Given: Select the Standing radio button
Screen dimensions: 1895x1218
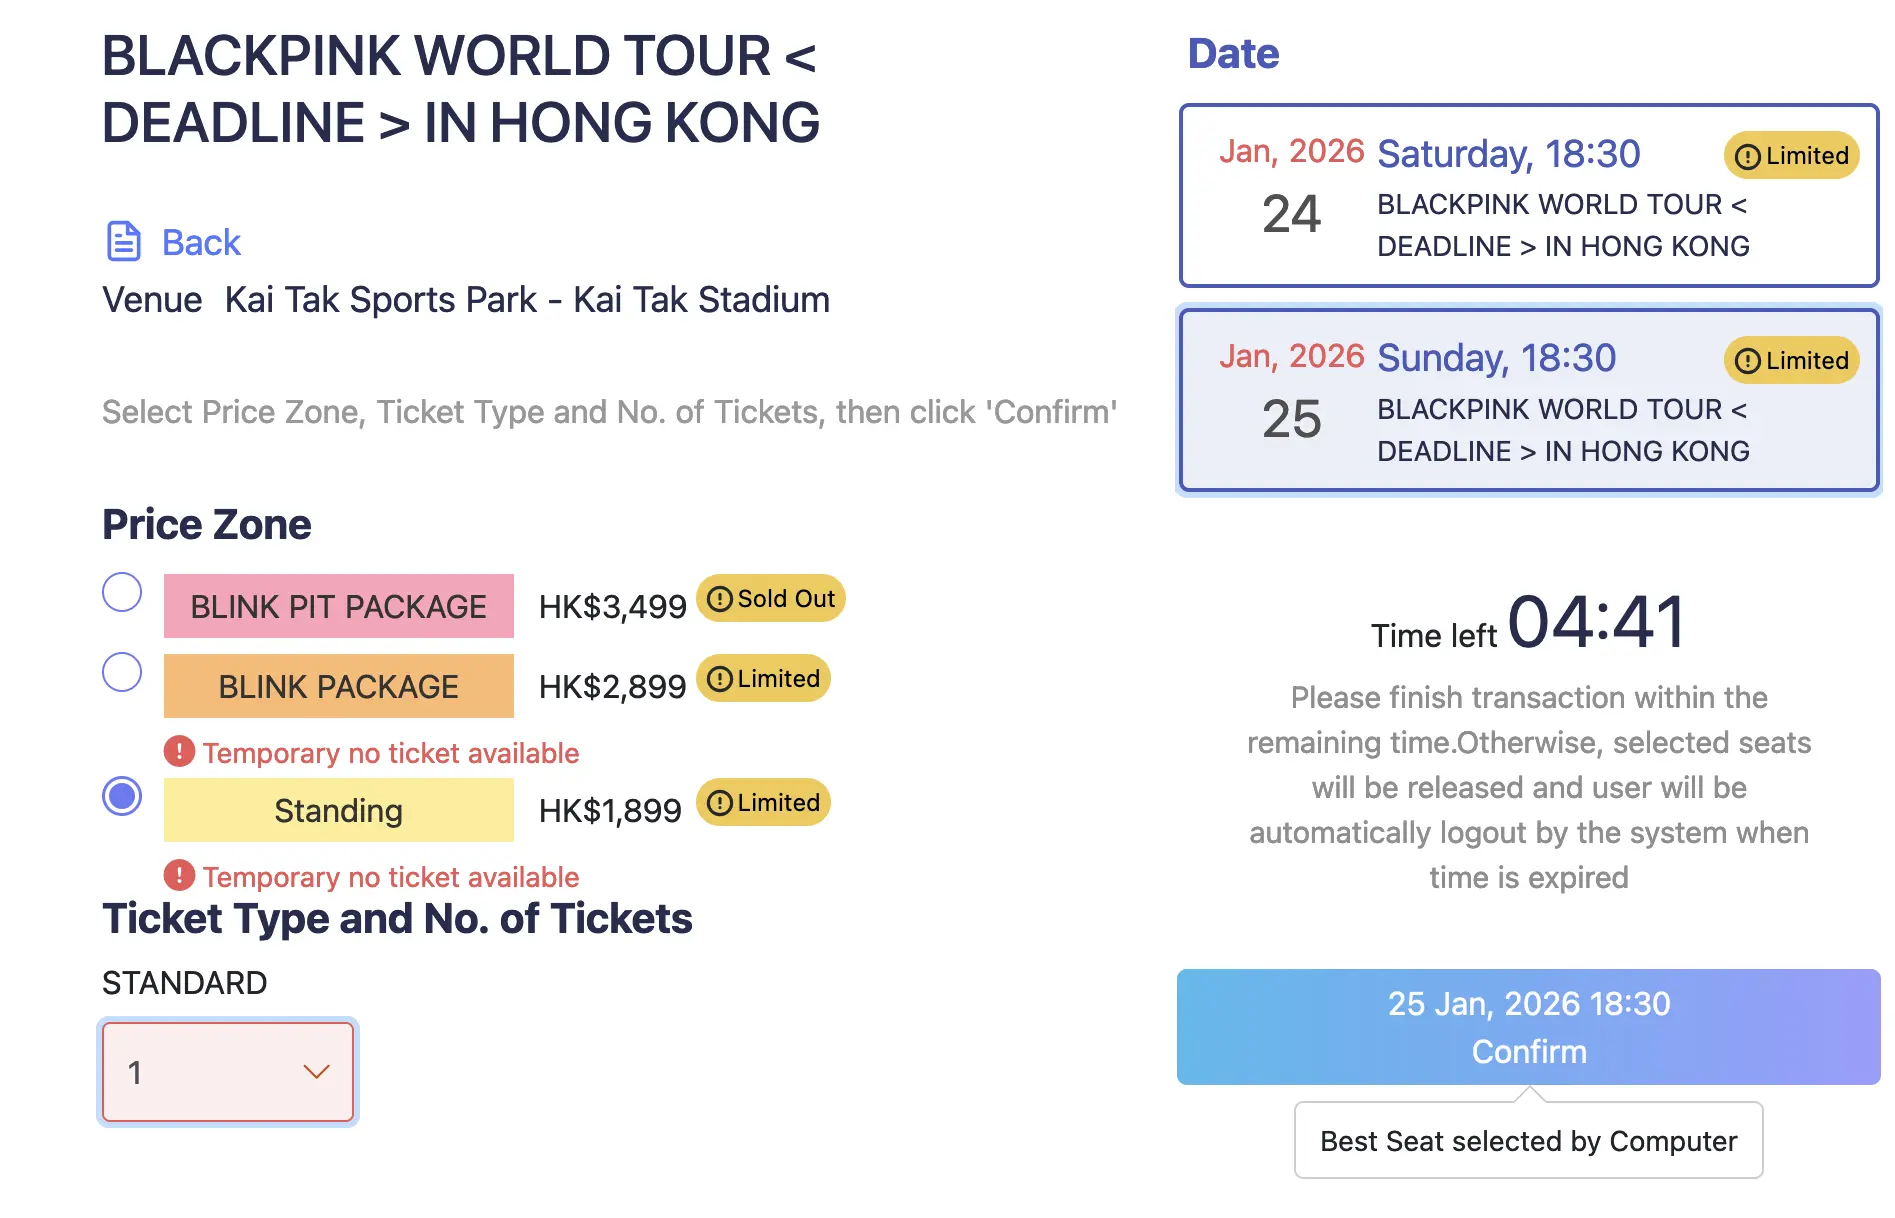Looking at the screenshot, I should (122, 796).
